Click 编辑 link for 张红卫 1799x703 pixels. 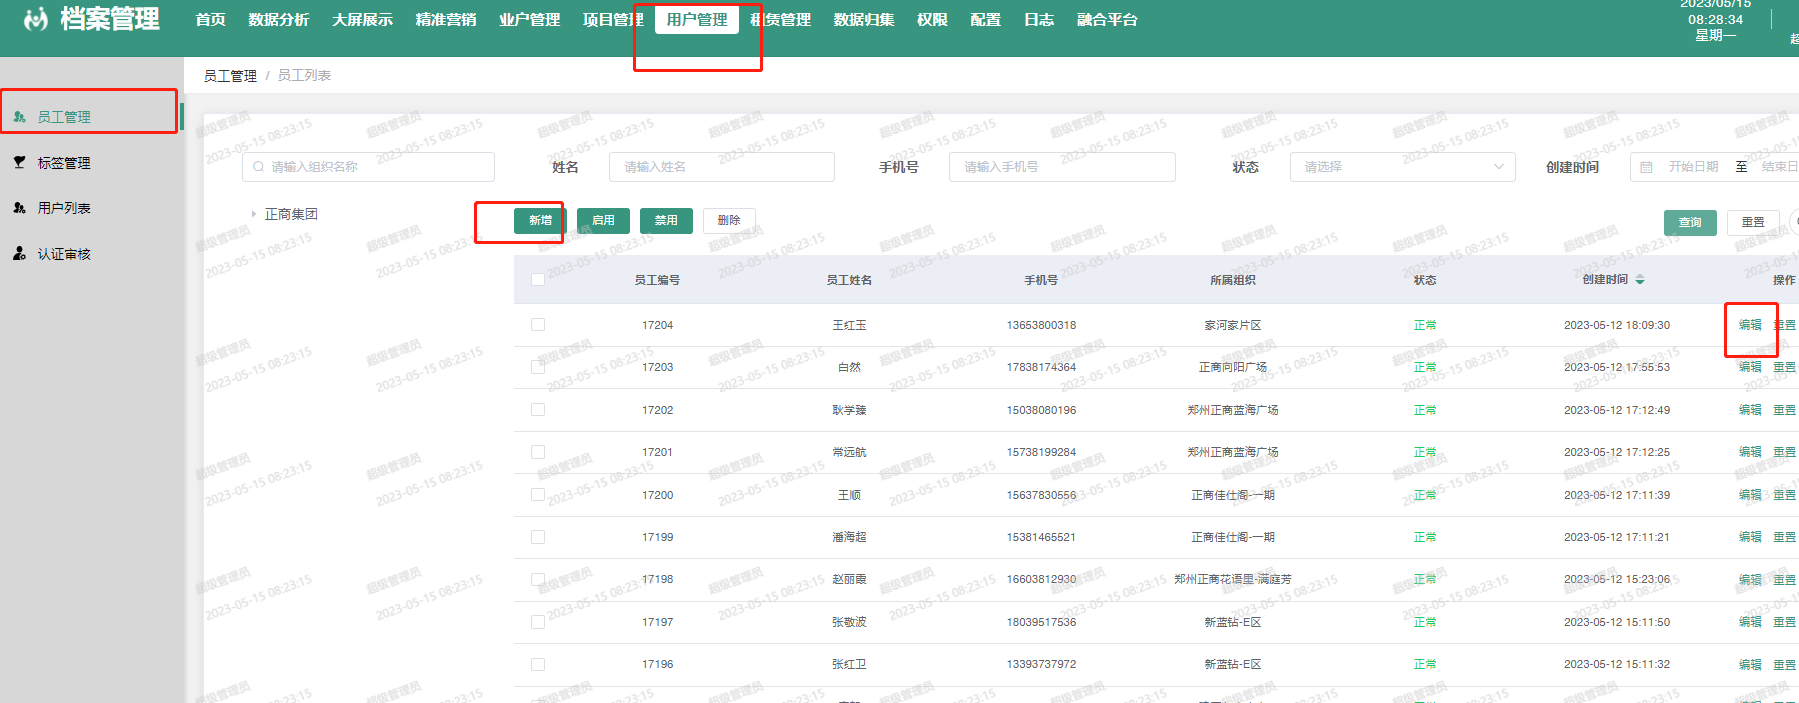pyautogui.click(x=1750, y=664)
